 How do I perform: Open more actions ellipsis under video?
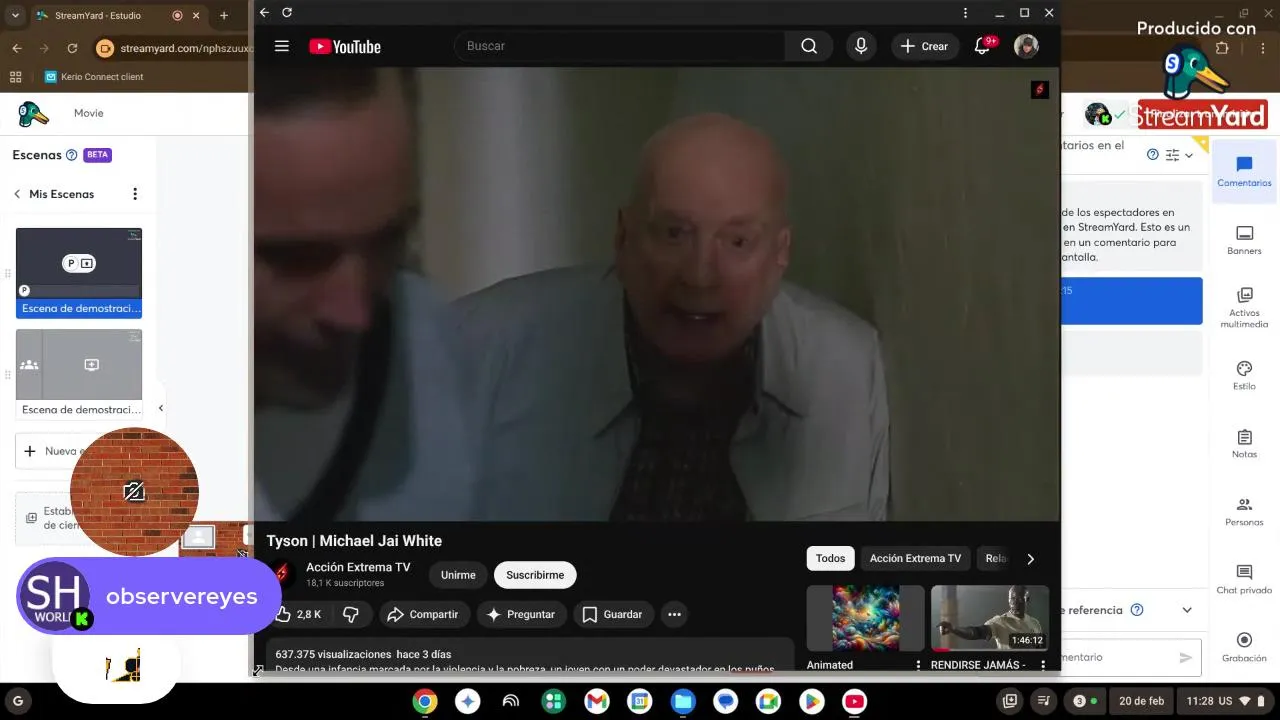coord(674,614)
